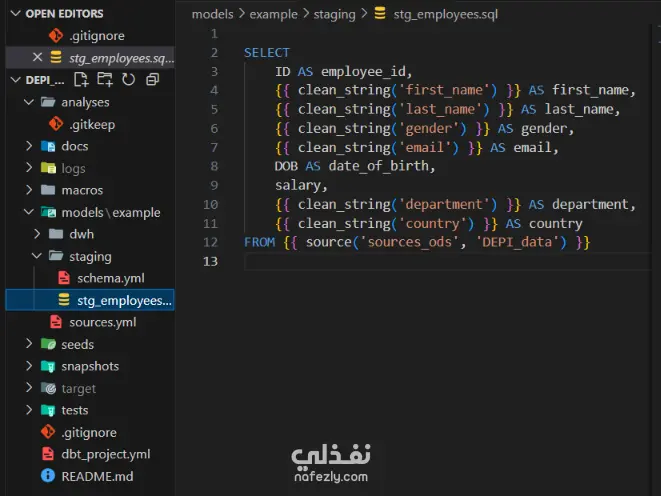The width and height of the screenshot is (661, 496).
Task: Select the models breadcrumb segment
Action: point(212,14)
